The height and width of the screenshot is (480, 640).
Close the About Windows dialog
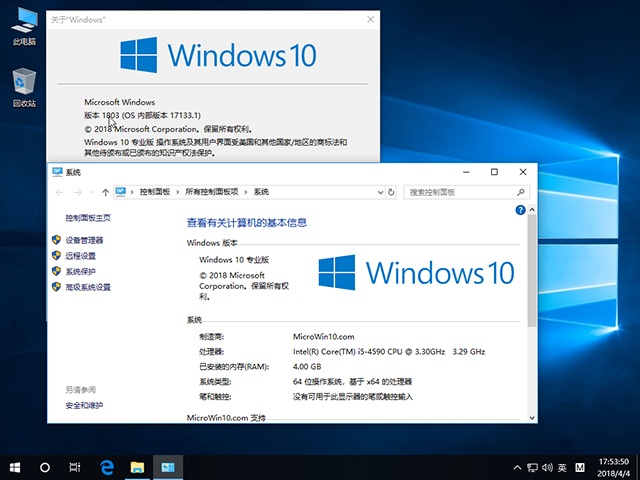(370, 19)
